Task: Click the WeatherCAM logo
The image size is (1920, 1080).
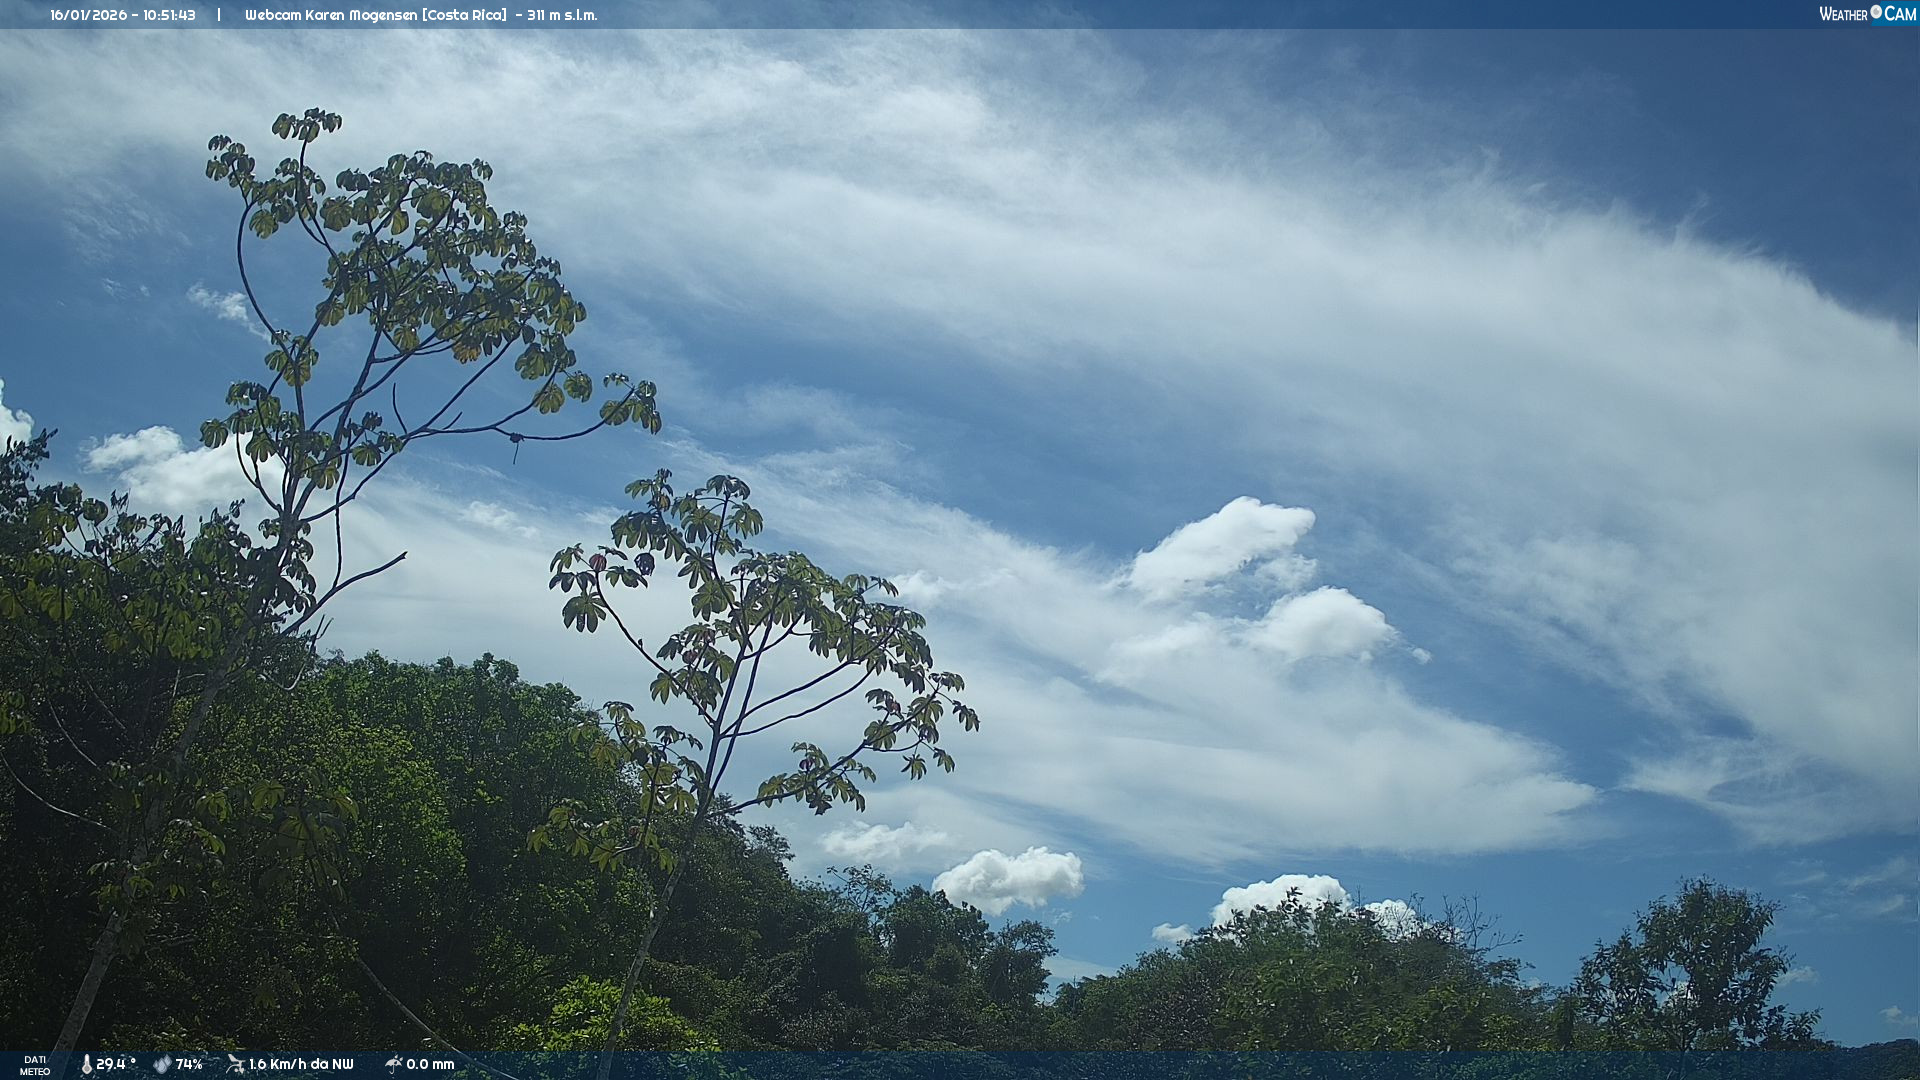Action: click(x=1866, y=14)
